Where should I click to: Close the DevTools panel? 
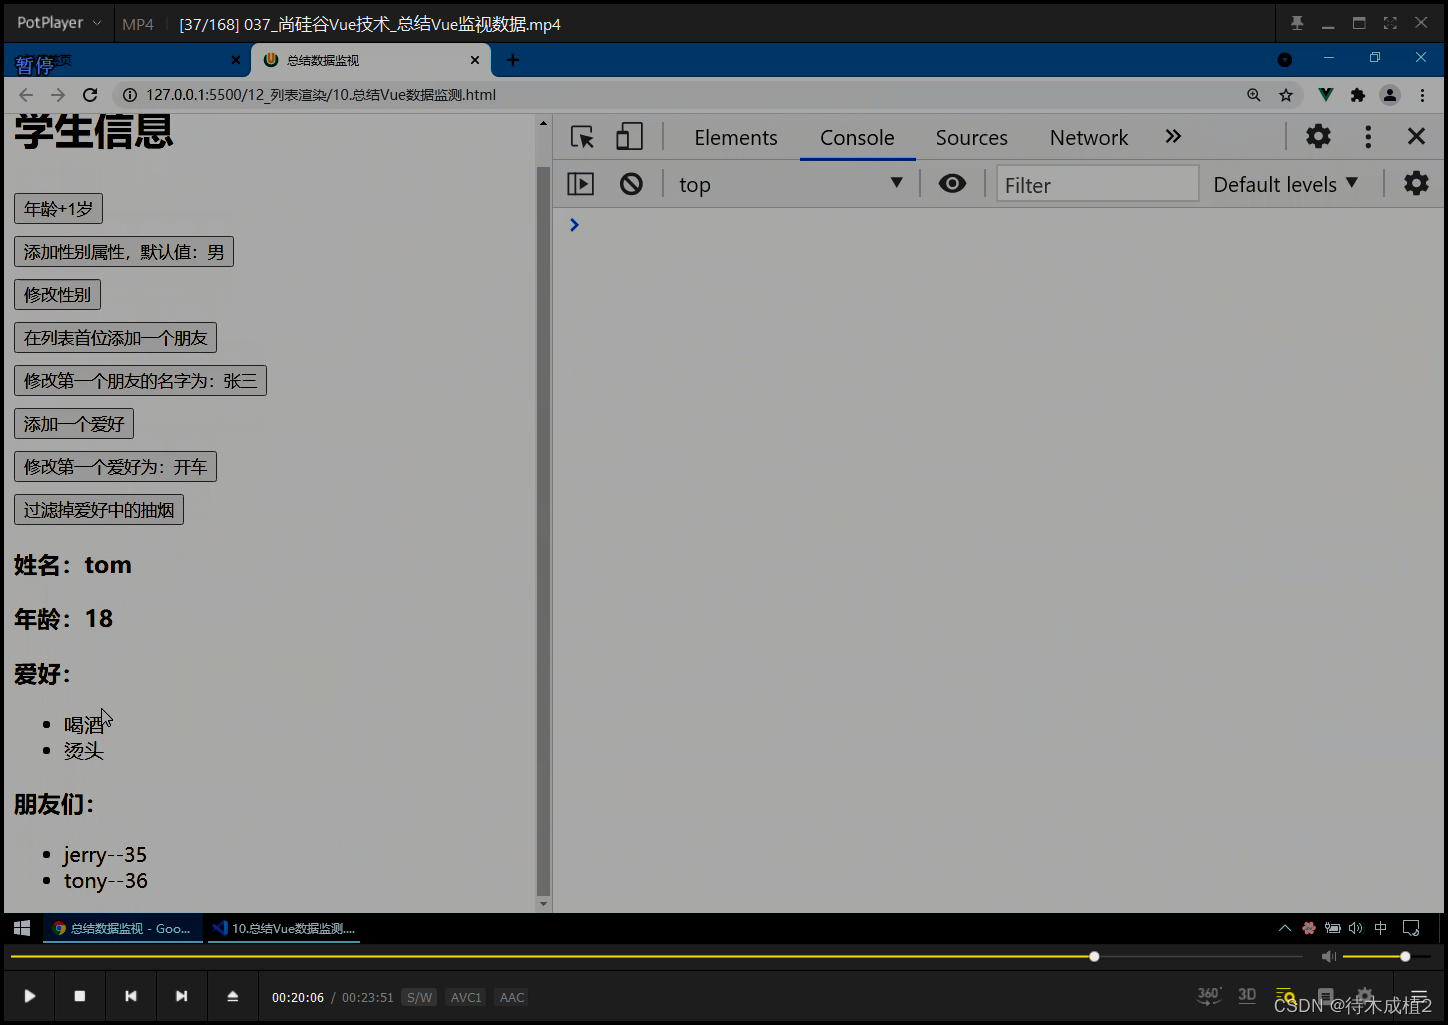1416,137
